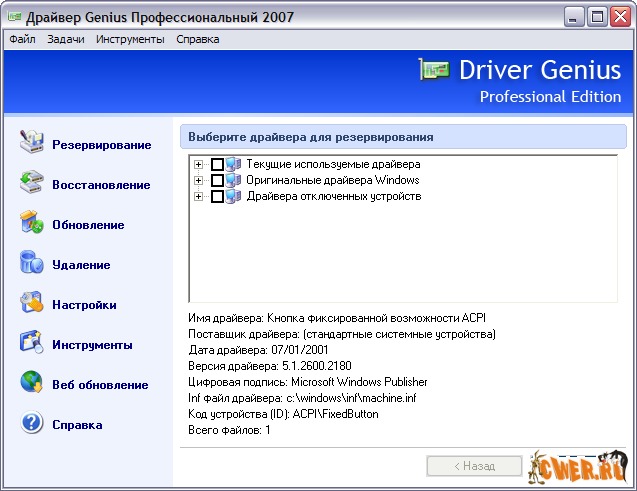Select the Обновление sidebar icon
The width and height of the screenshot is (637, 491).
(32, 223)
